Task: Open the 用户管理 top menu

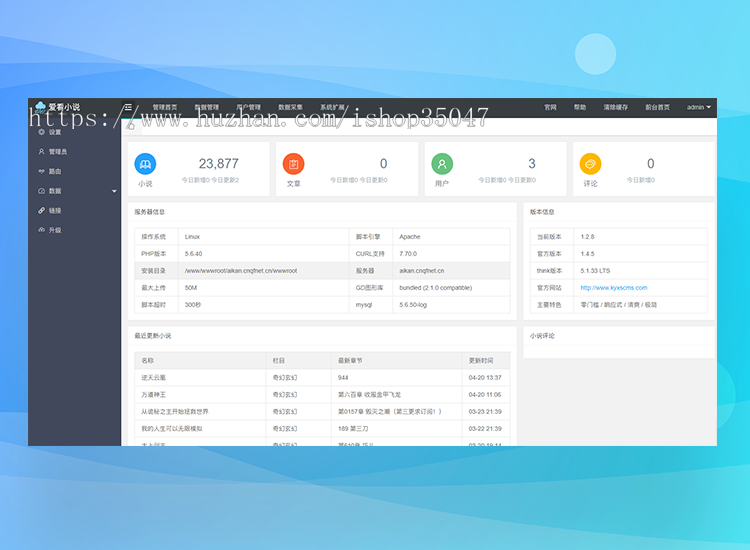Action: pos(249,107)
